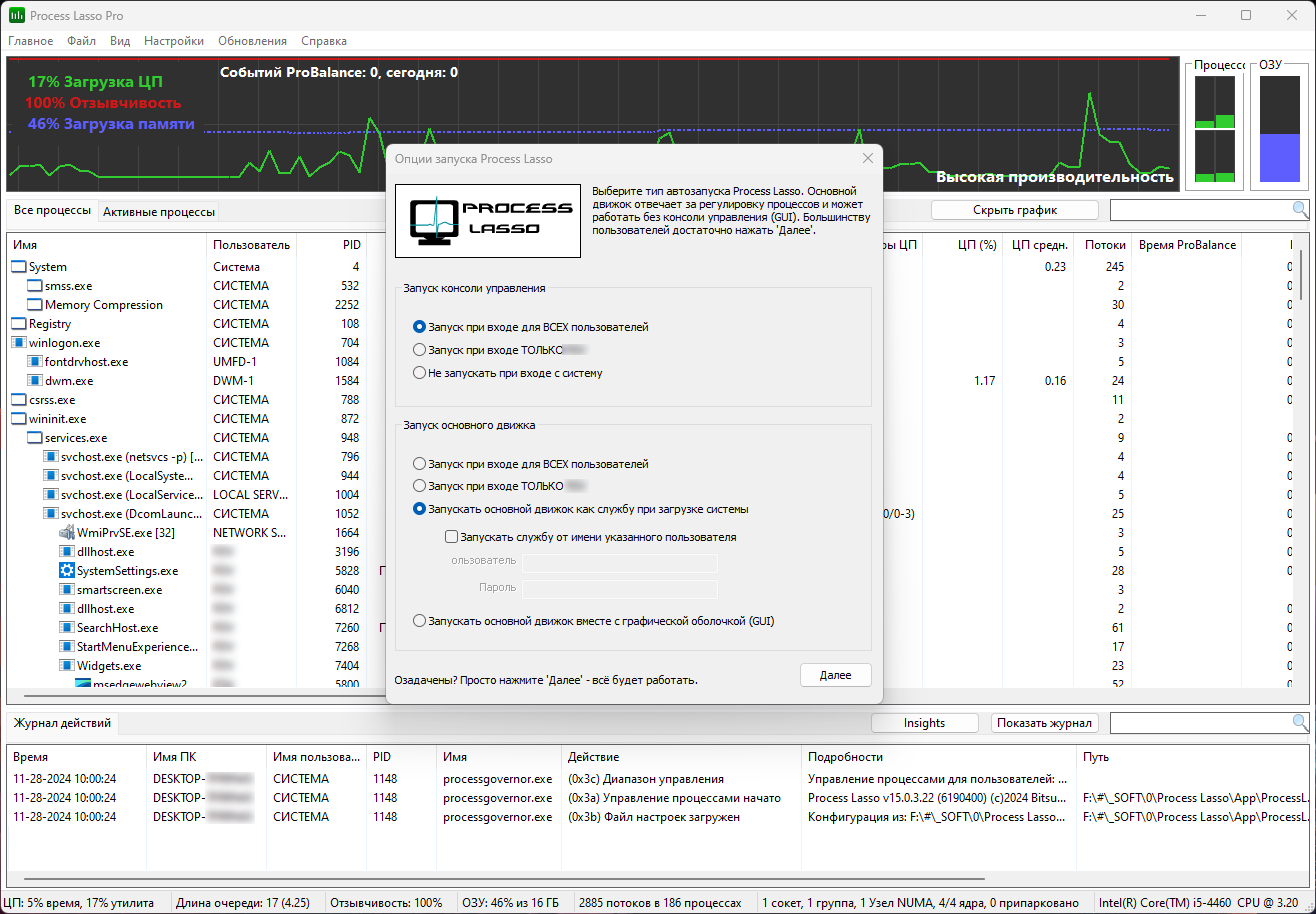Click the WmiPrvSE.exe process icon
This screenshot has height=914, width=1316.
click(68, 533)
